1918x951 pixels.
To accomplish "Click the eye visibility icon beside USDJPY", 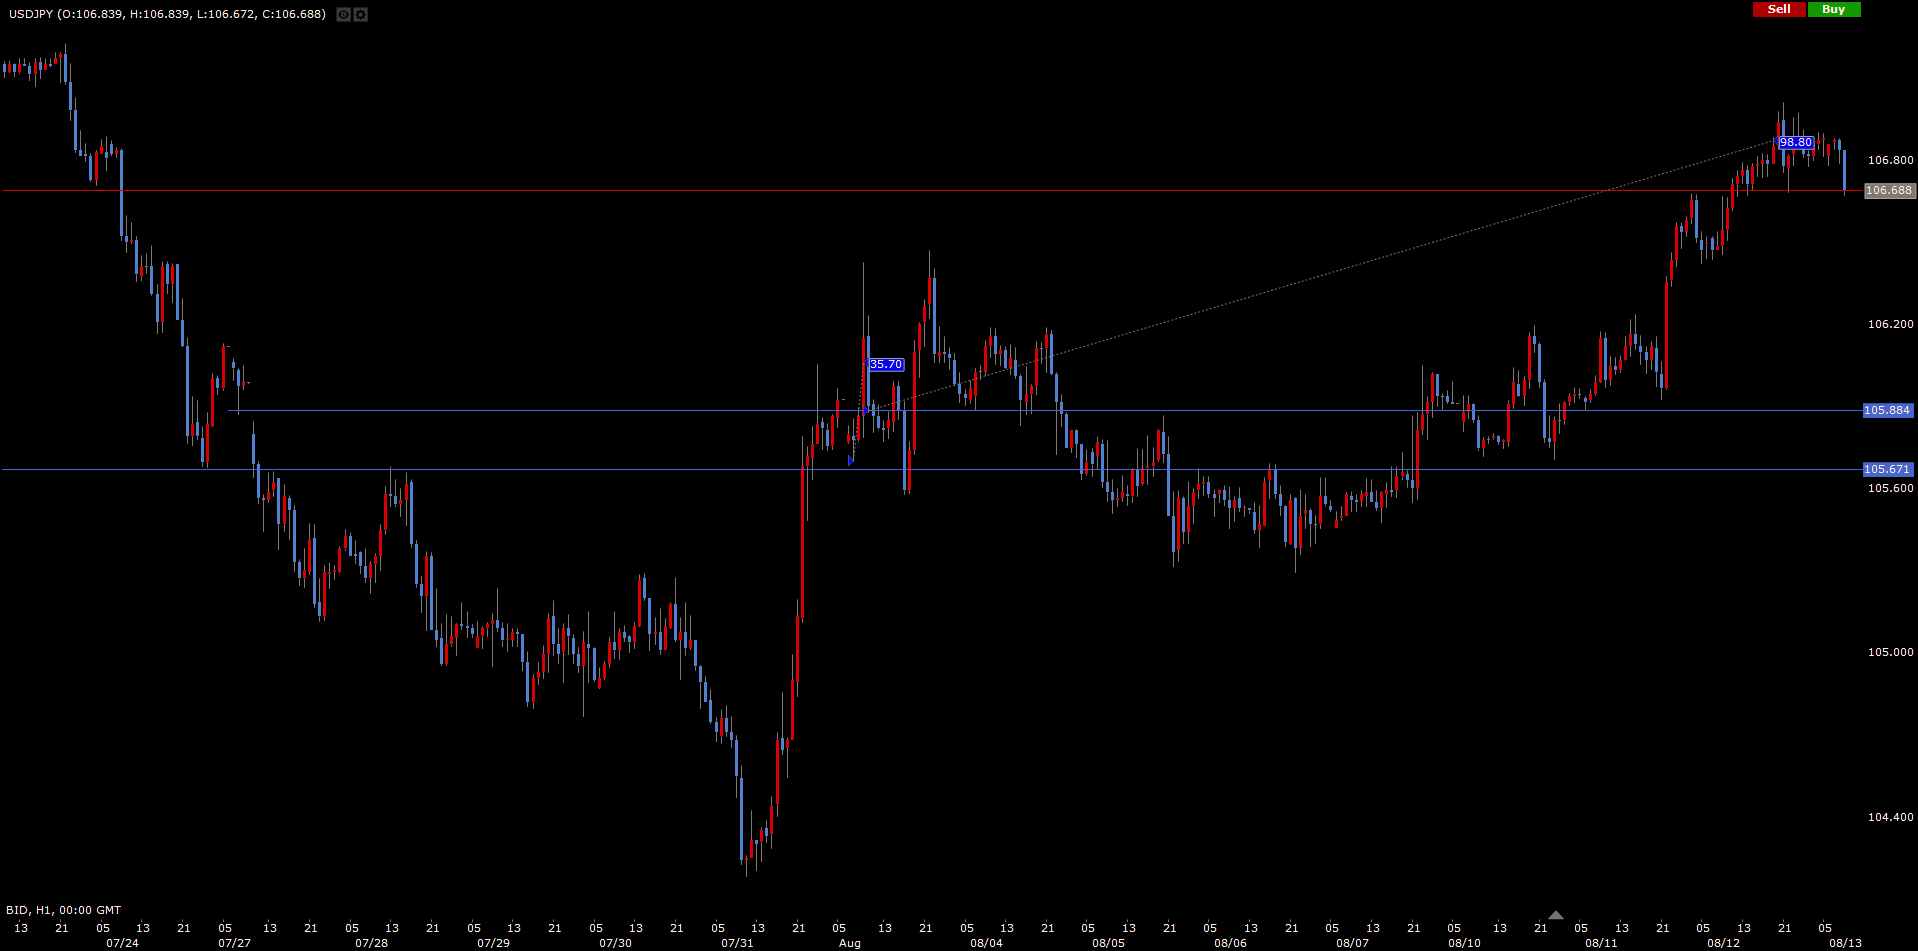I will [x=343, y=15].
